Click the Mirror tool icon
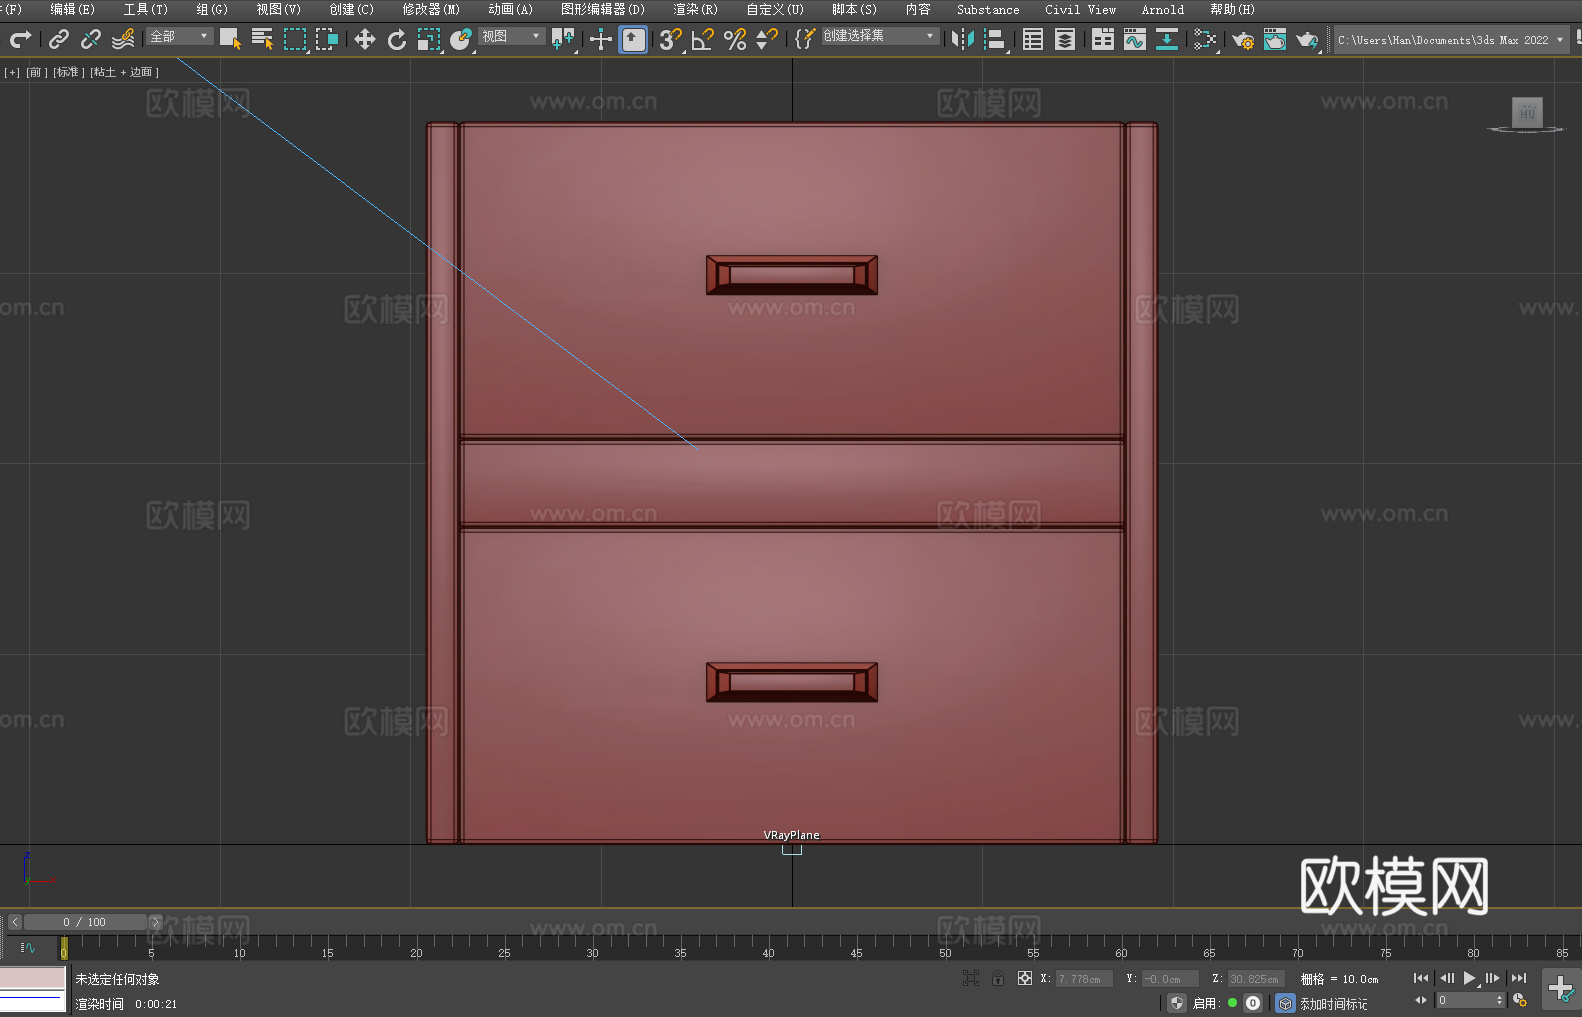Image resolution: width=1582 pixels, height=1017 pixels. 963,39
